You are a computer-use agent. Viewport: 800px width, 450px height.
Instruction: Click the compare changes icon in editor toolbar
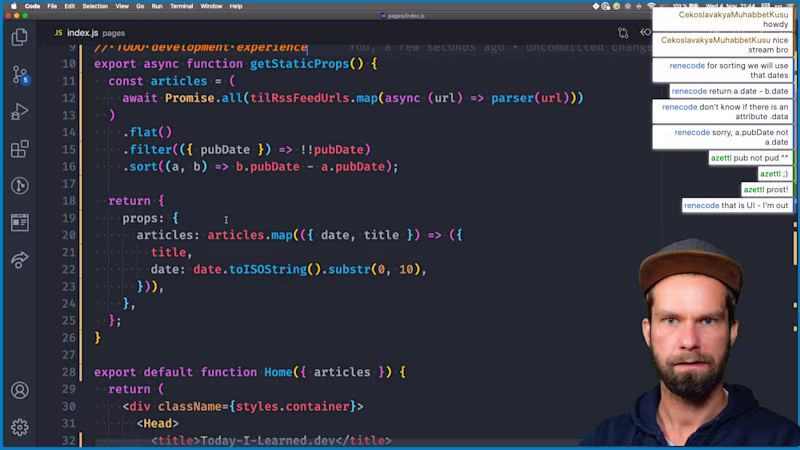point(623,33)
